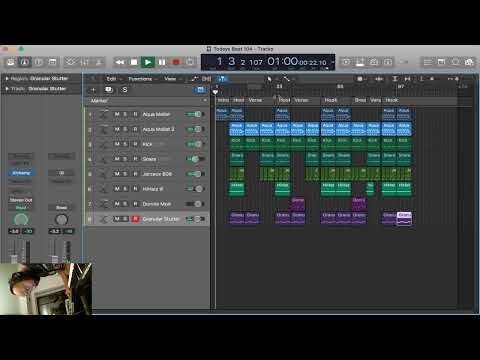Click the blue EnVerb plugin slot

(x=21, y=173)
